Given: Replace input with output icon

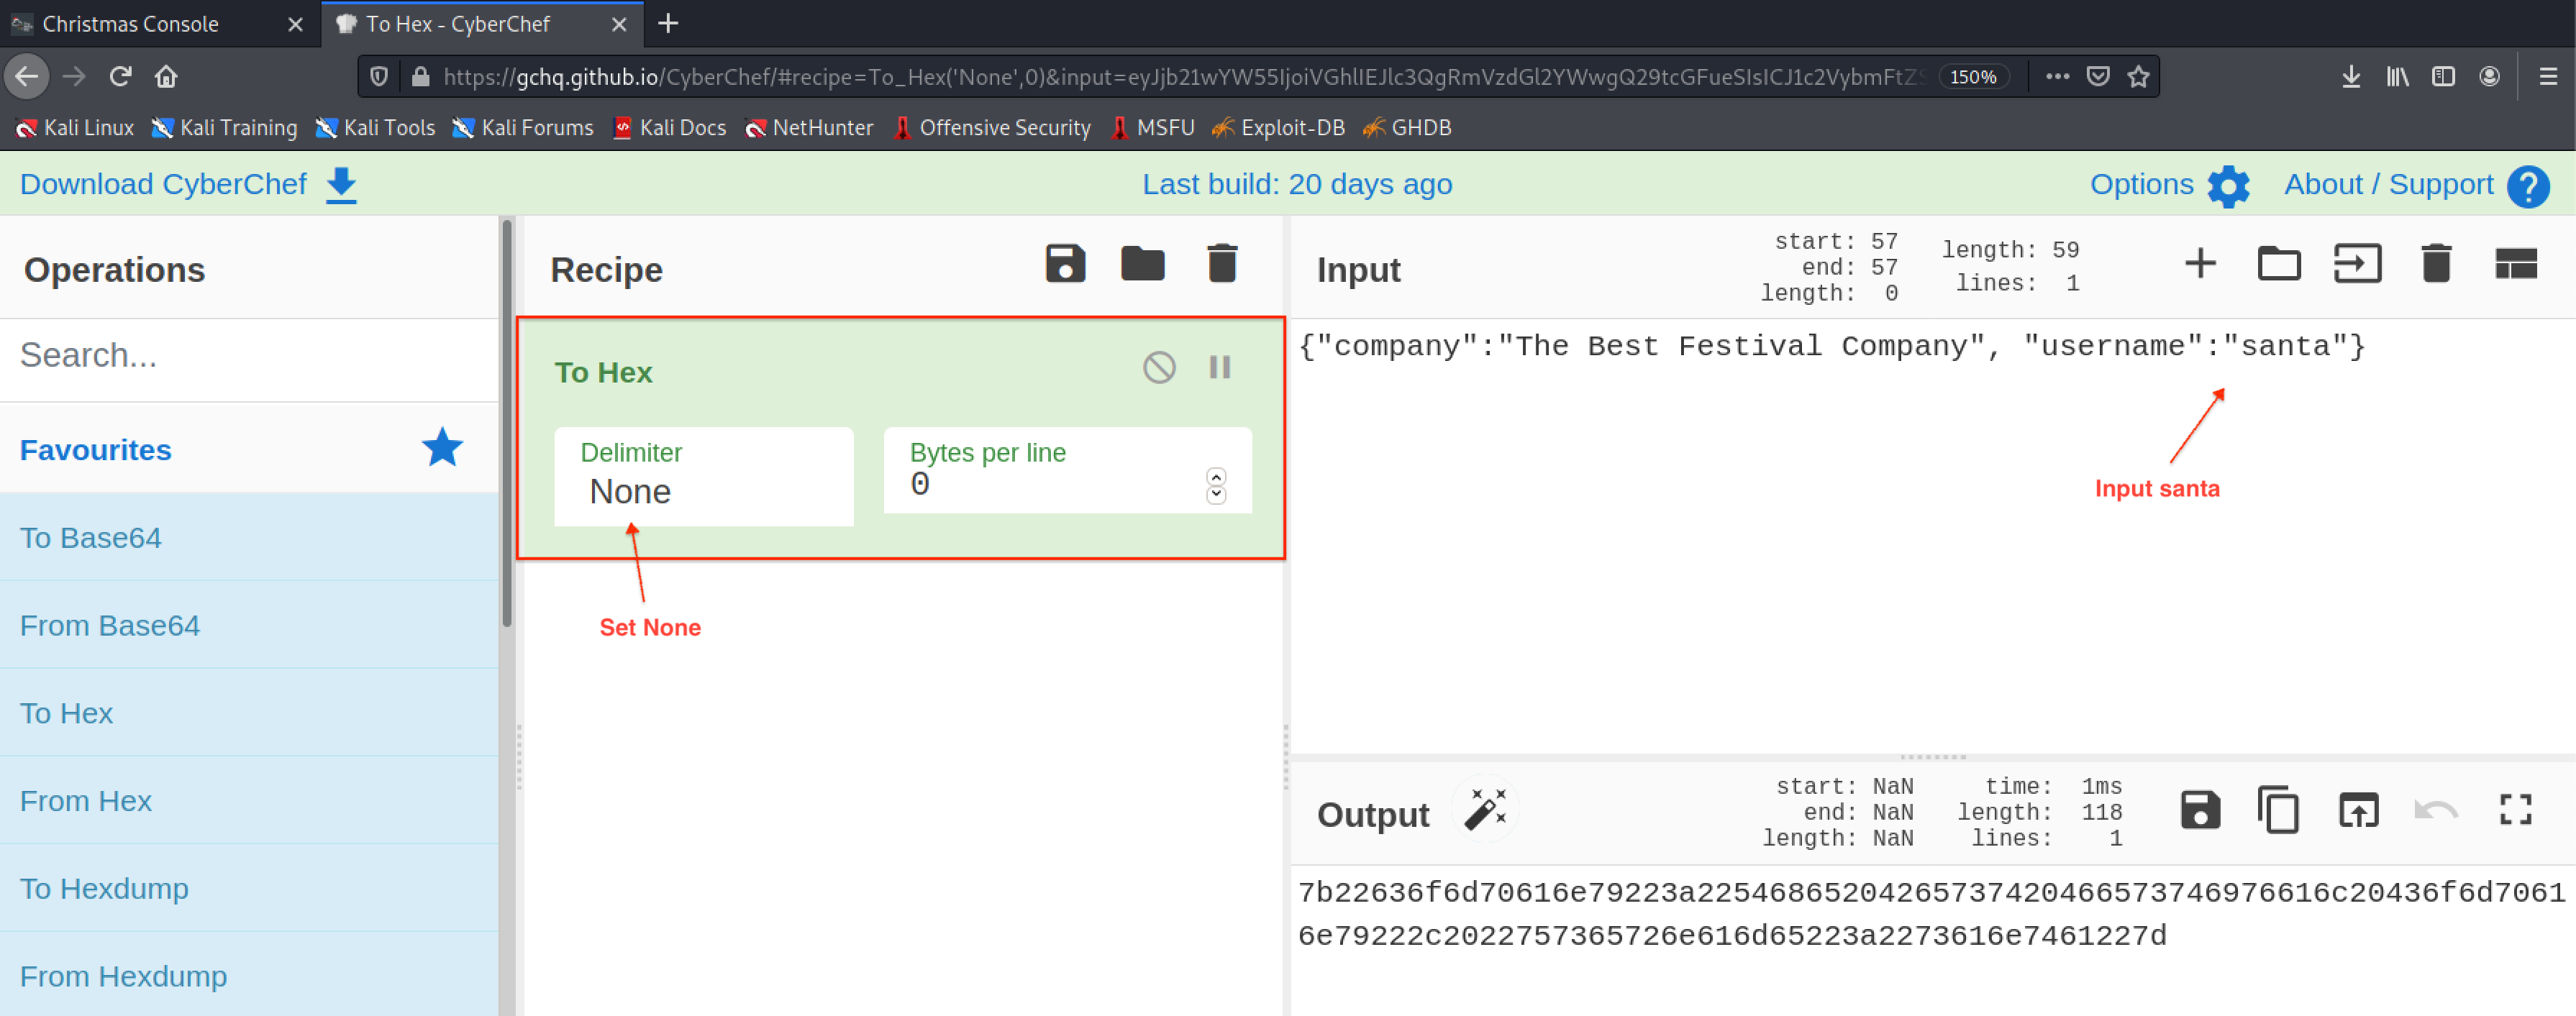Looking at the screenshot, I should (x=2358, y=810).
